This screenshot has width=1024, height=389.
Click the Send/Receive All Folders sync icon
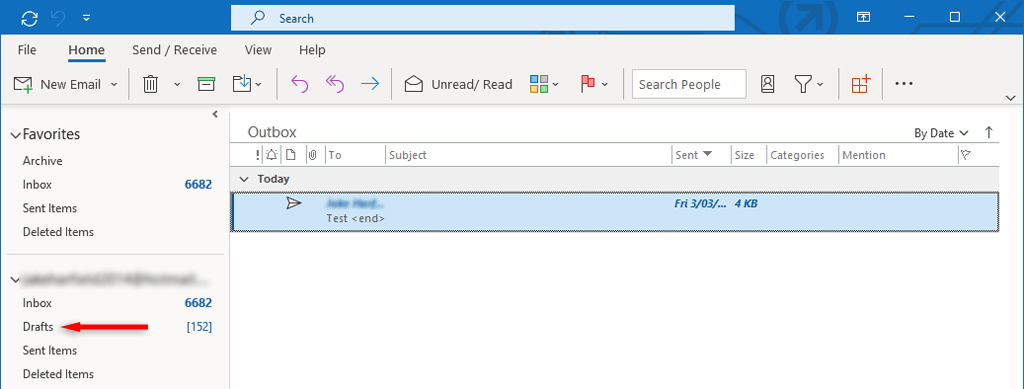click(x=29, y=18)
